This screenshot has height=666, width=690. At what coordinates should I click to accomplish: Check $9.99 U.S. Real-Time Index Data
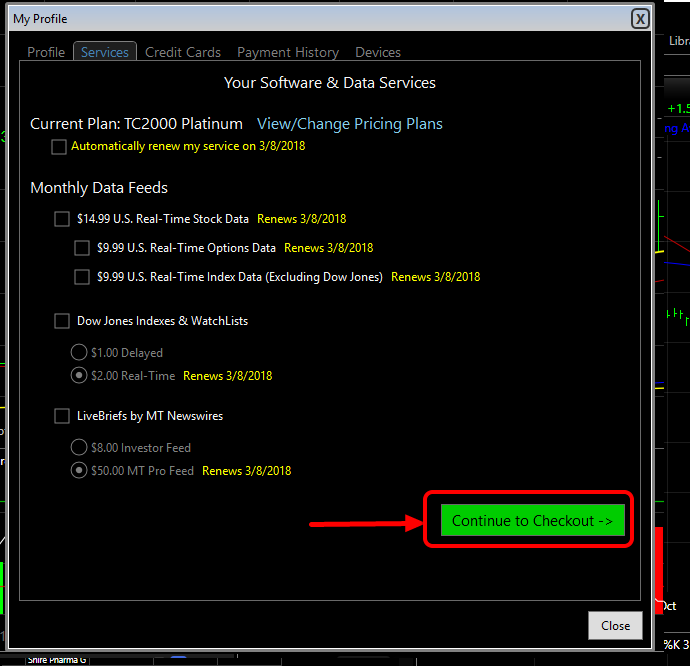coord(82,277)
